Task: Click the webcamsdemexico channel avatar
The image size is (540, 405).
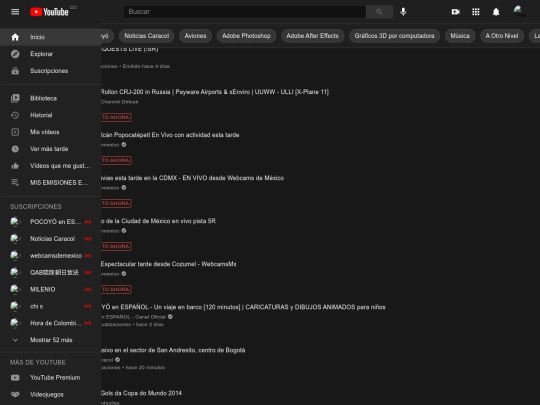Action: (15, 255)
